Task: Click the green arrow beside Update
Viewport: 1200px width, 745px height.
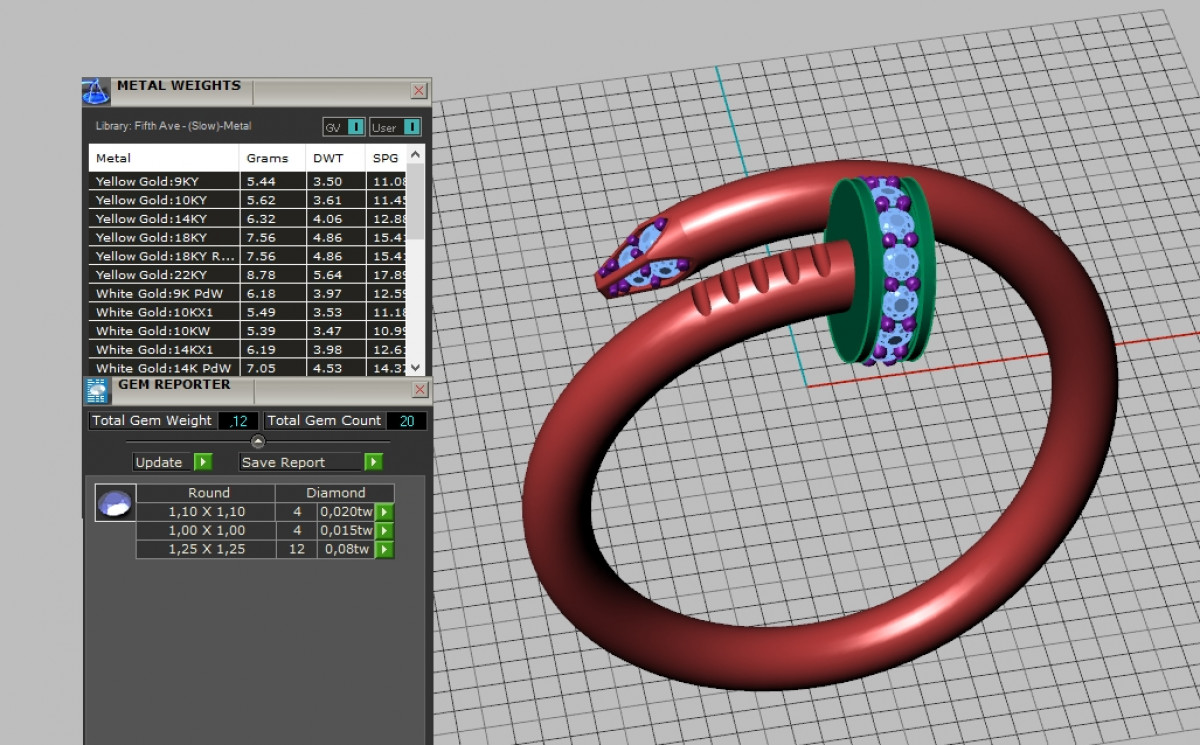Action: pyautogui.click(x=203, y=462)
